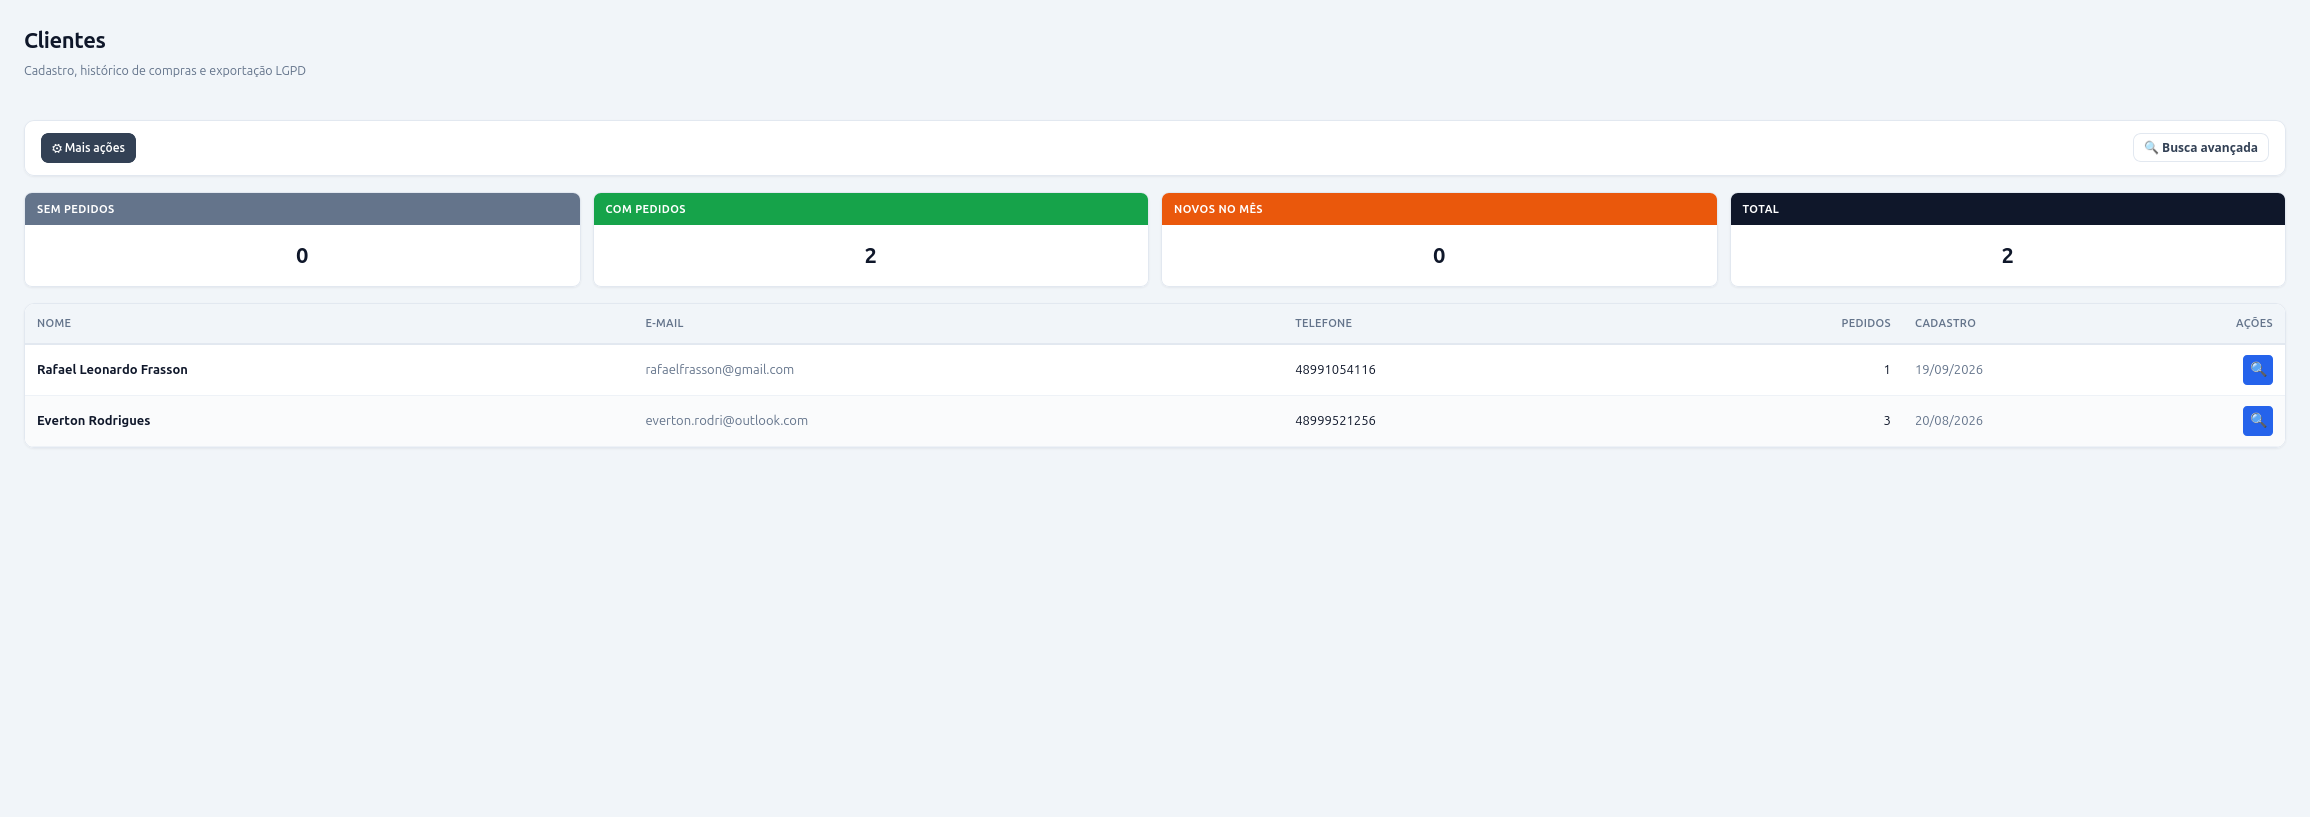
Task: Open the Mais ações menu
Action: (x=88, y=148)
